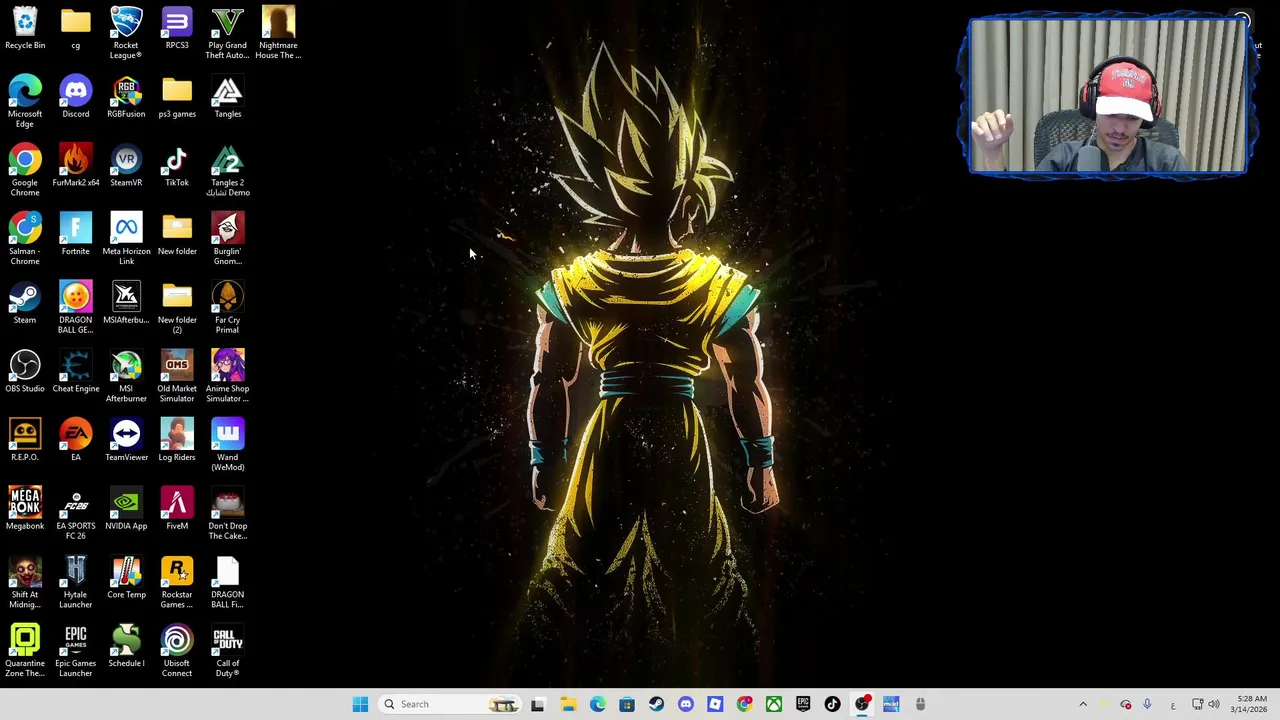Open Steam desktop shortcut
The height and width of the screenshot is (720, 1280).
pyautogui.click(x=25, y=302)
